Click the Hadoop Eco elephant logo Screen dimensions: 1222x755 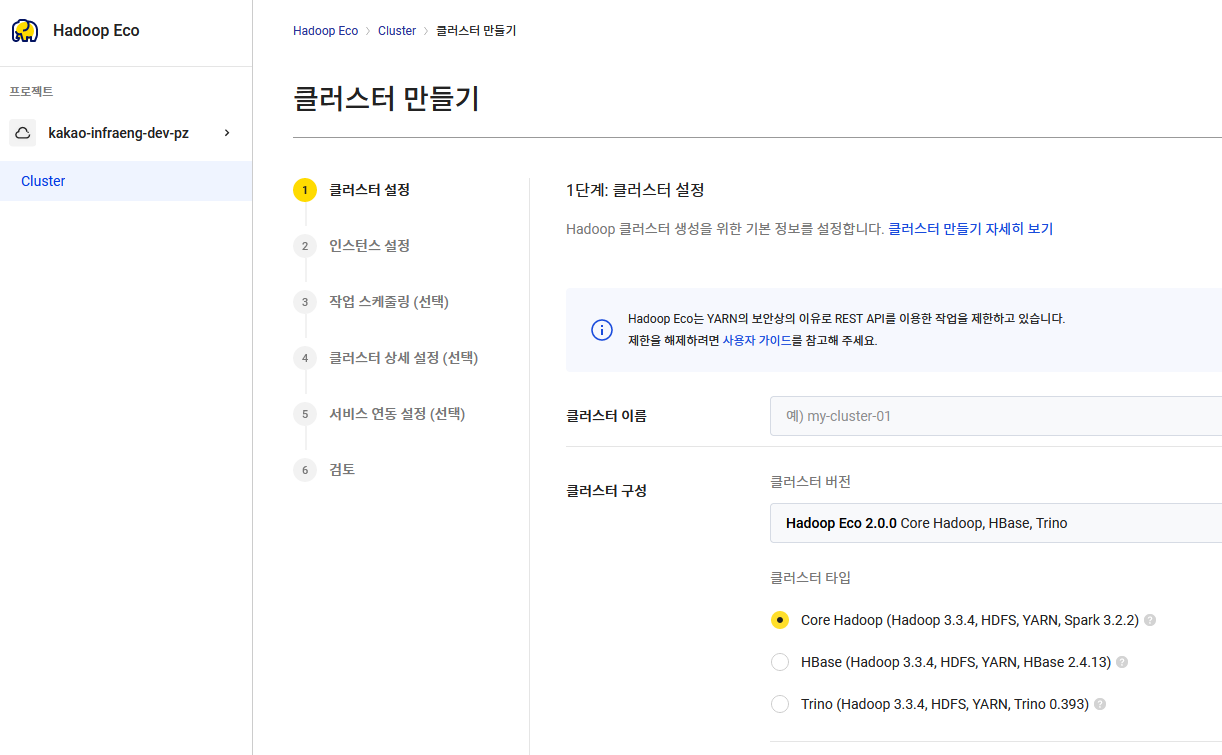(x=24, y=30)
